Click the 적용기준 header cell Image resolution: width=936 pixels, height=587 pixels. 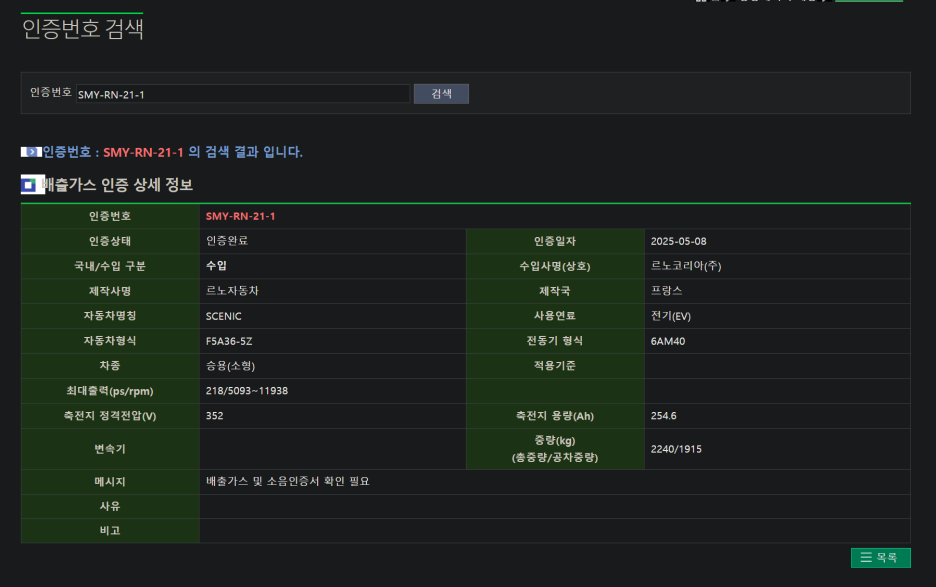click(555, 365)
